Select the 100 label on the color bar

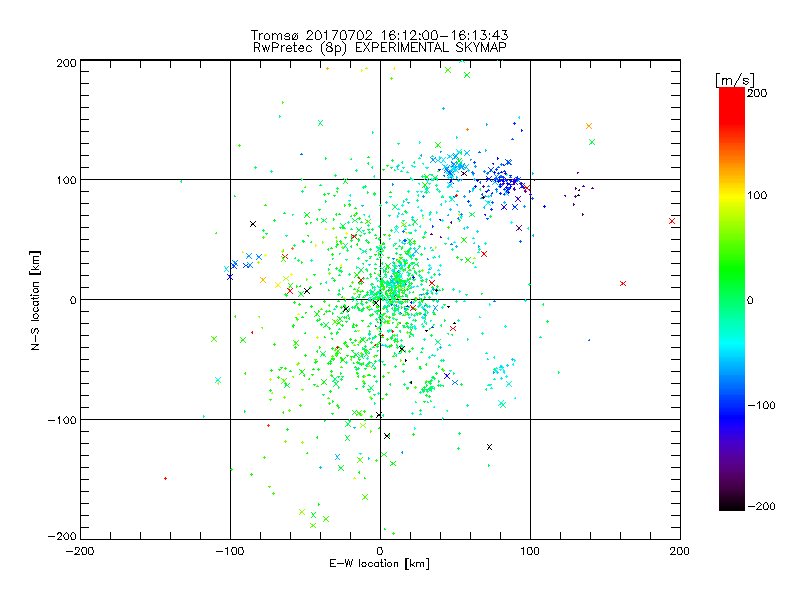click(757, 195)
